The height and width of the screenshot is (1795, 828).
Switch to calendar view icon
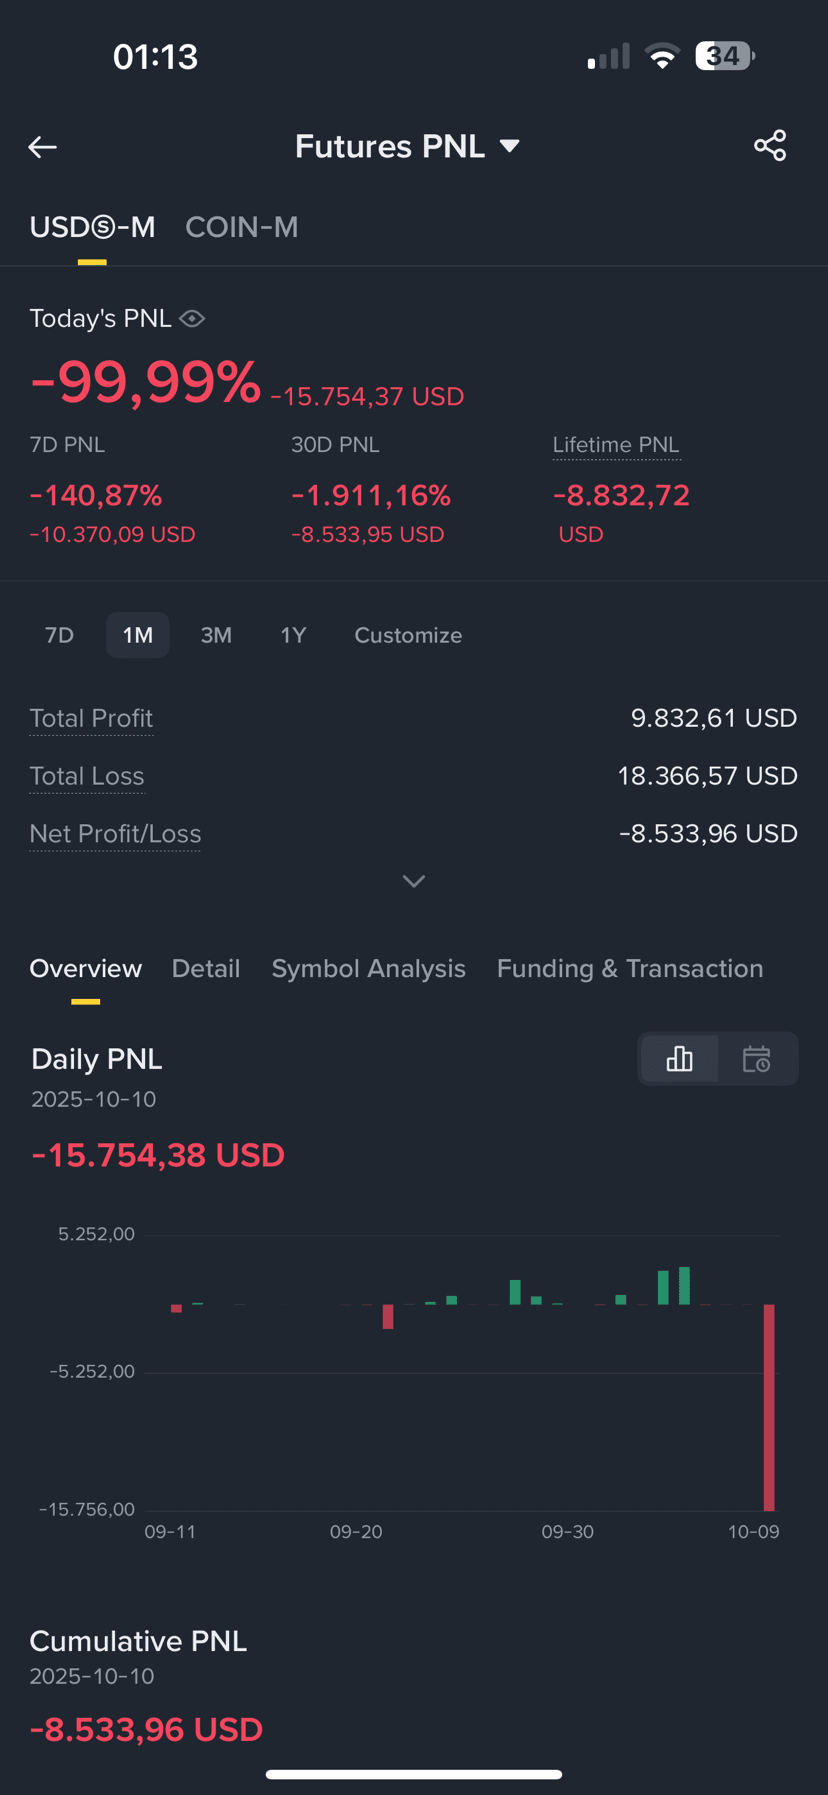pyautogui.click(x=757, y=1059)
